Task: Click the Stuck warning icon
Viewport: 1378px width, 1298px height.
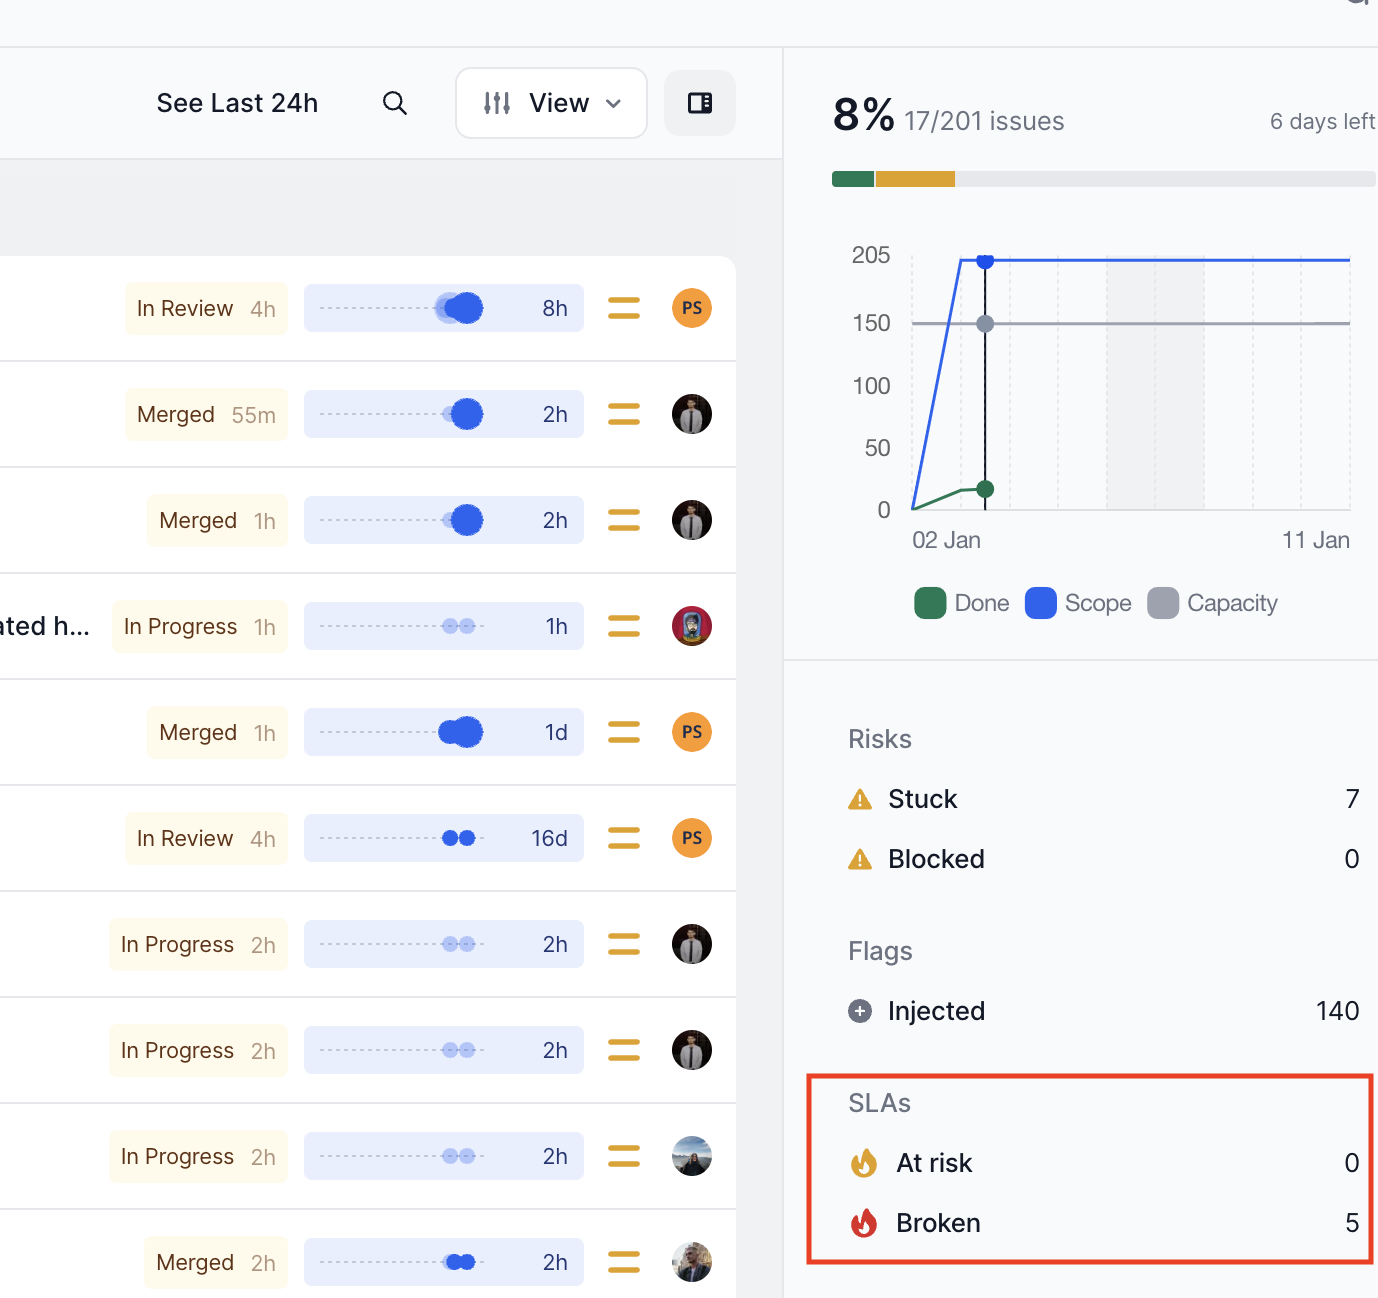Action: coord(860,799)
